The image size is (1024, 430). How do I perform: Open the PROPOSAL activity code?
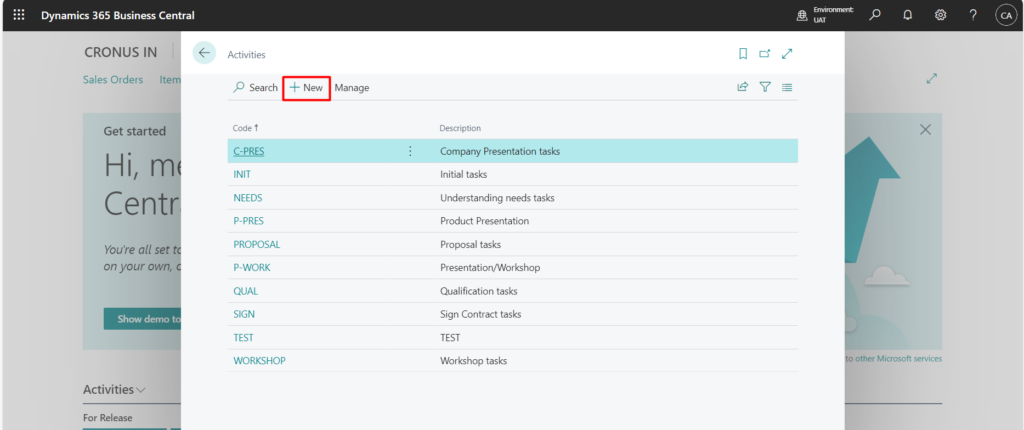pyautogui.click(x=257, y=244)
